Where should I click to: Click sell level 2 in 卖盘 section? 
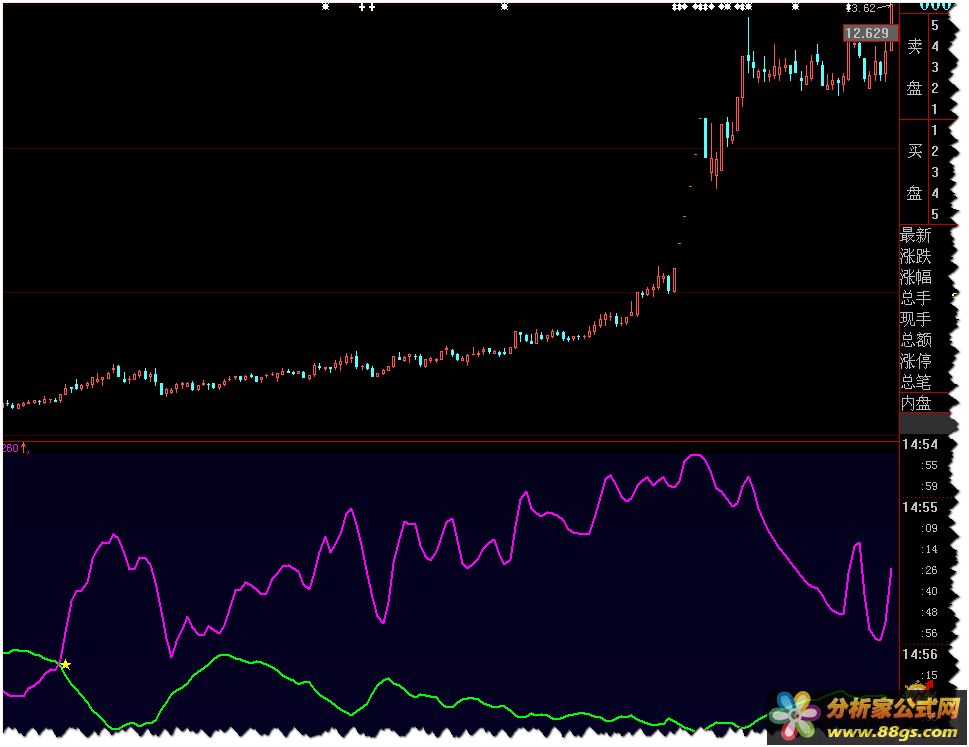935,88
